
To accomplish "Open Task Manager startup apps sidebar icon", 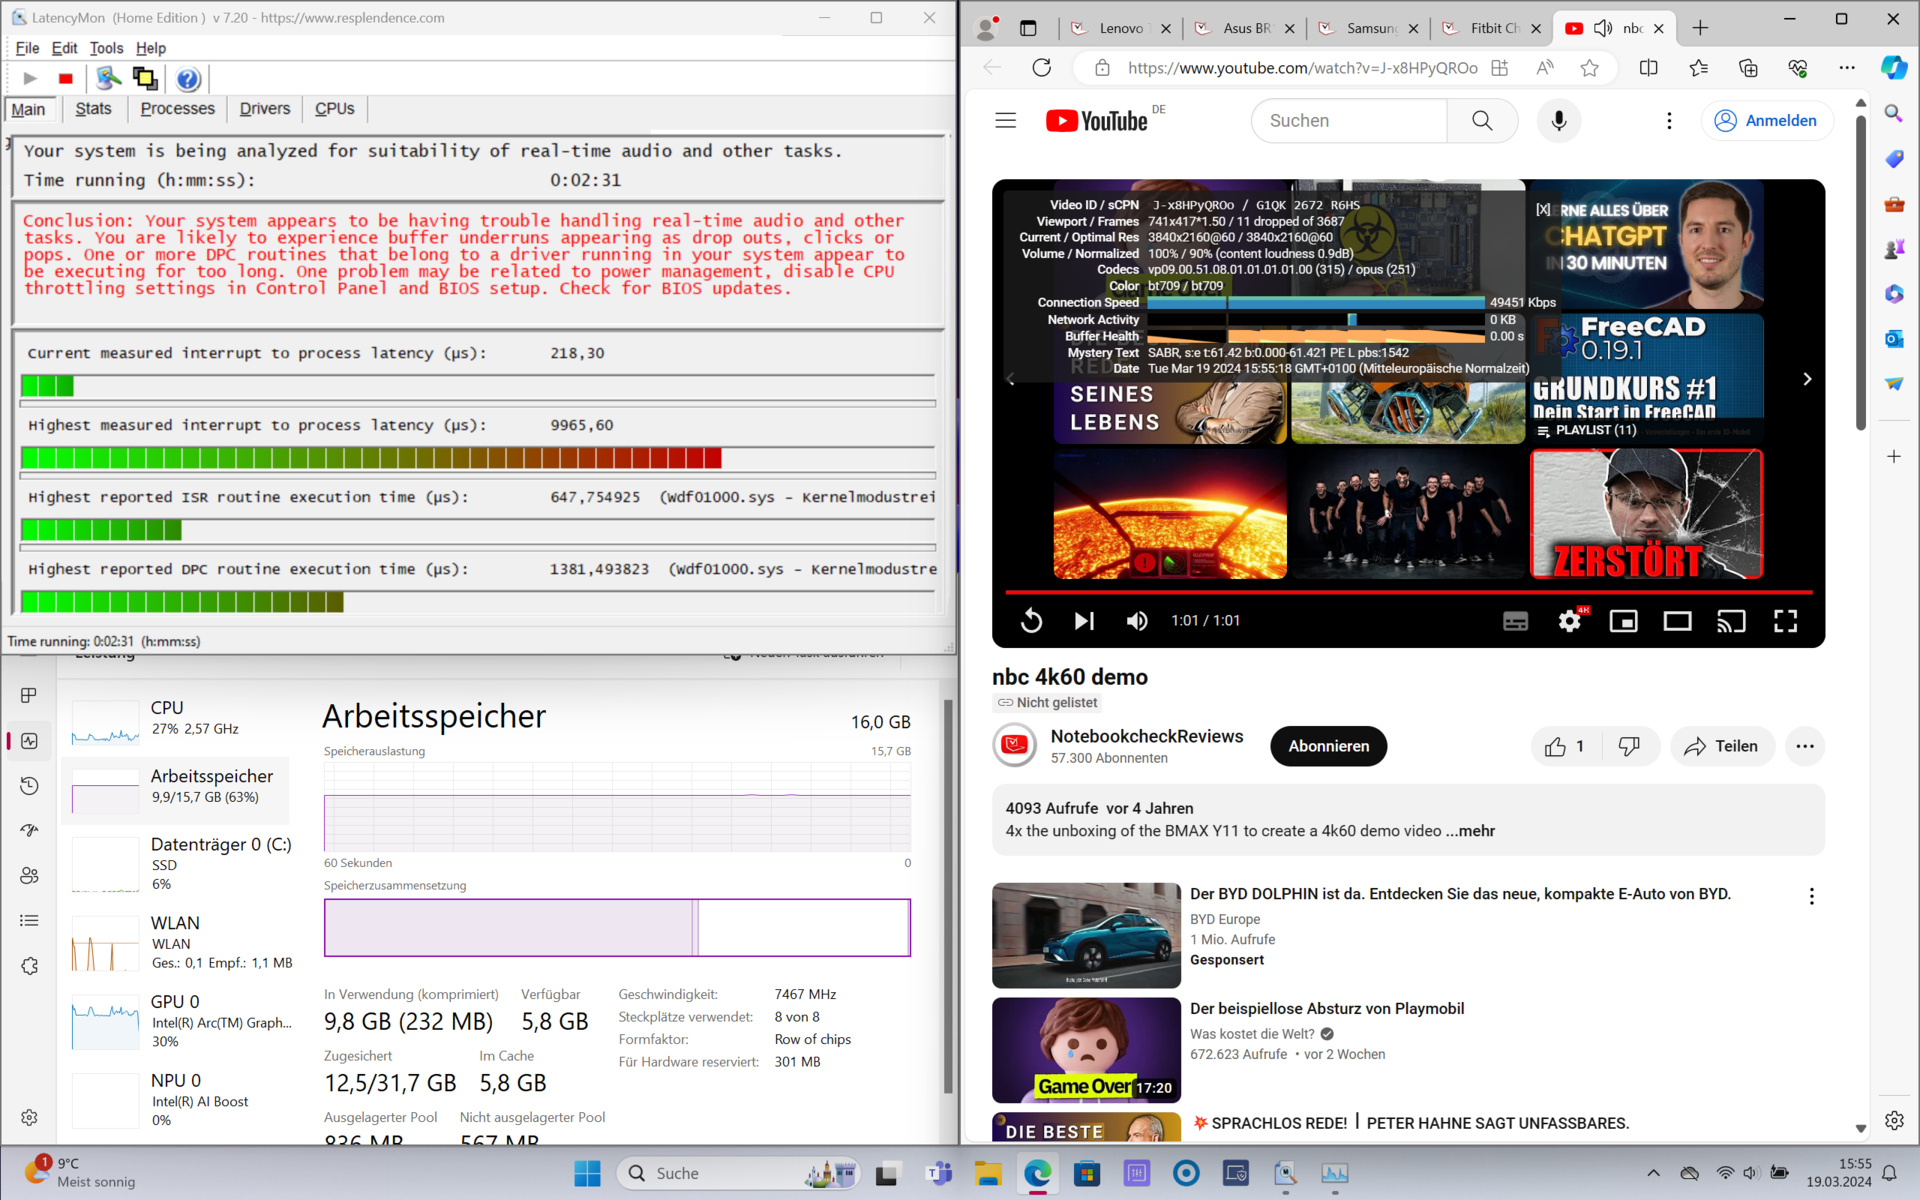I will [29, 830].
